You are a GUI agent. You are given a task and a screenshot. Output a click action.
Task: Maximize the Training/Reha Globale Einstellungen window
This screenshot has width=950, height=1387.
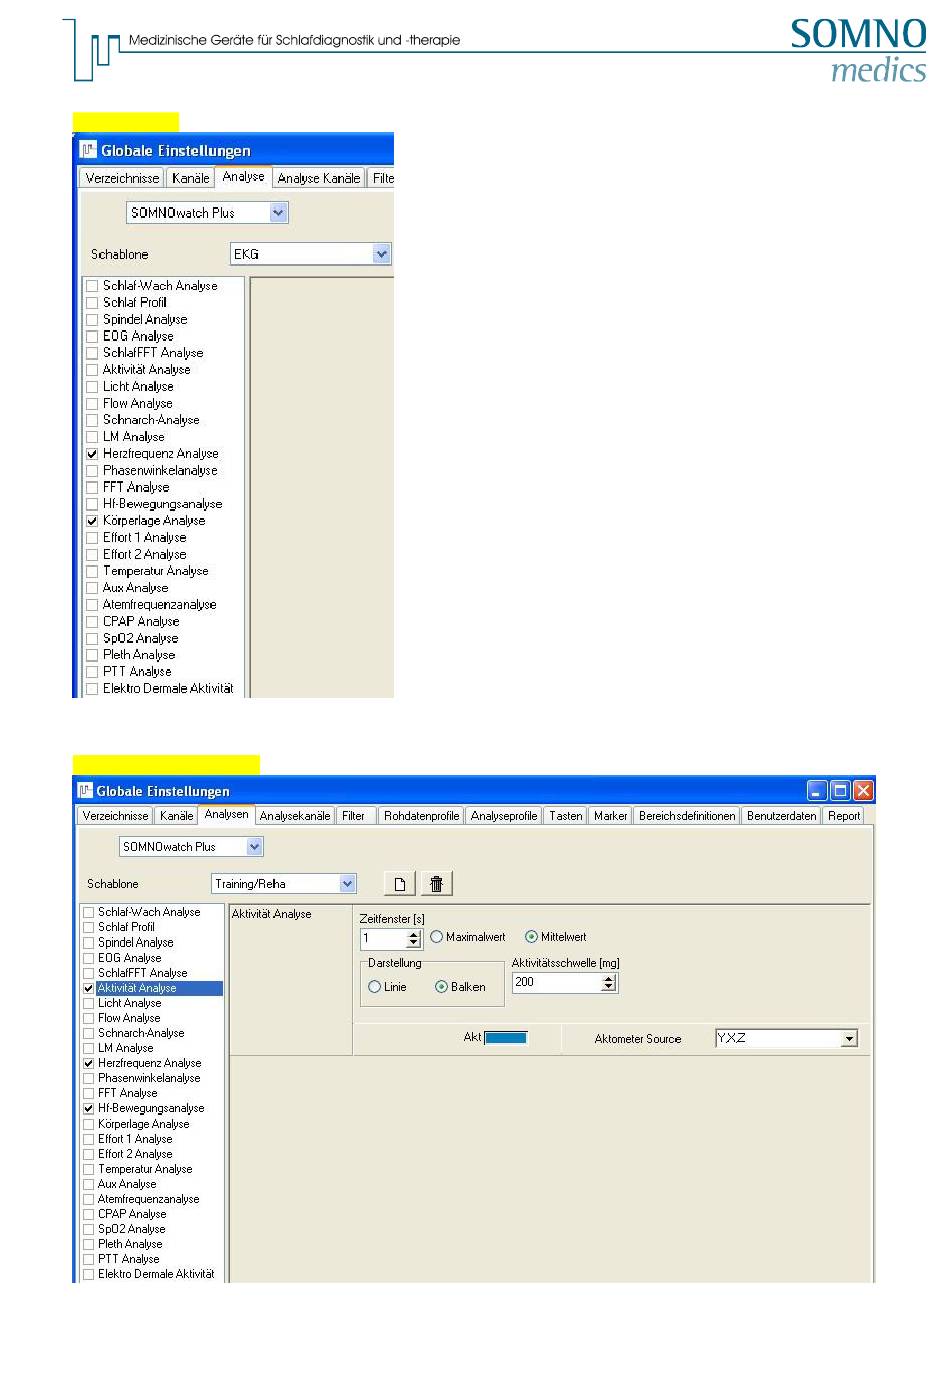tap(840, 791)
